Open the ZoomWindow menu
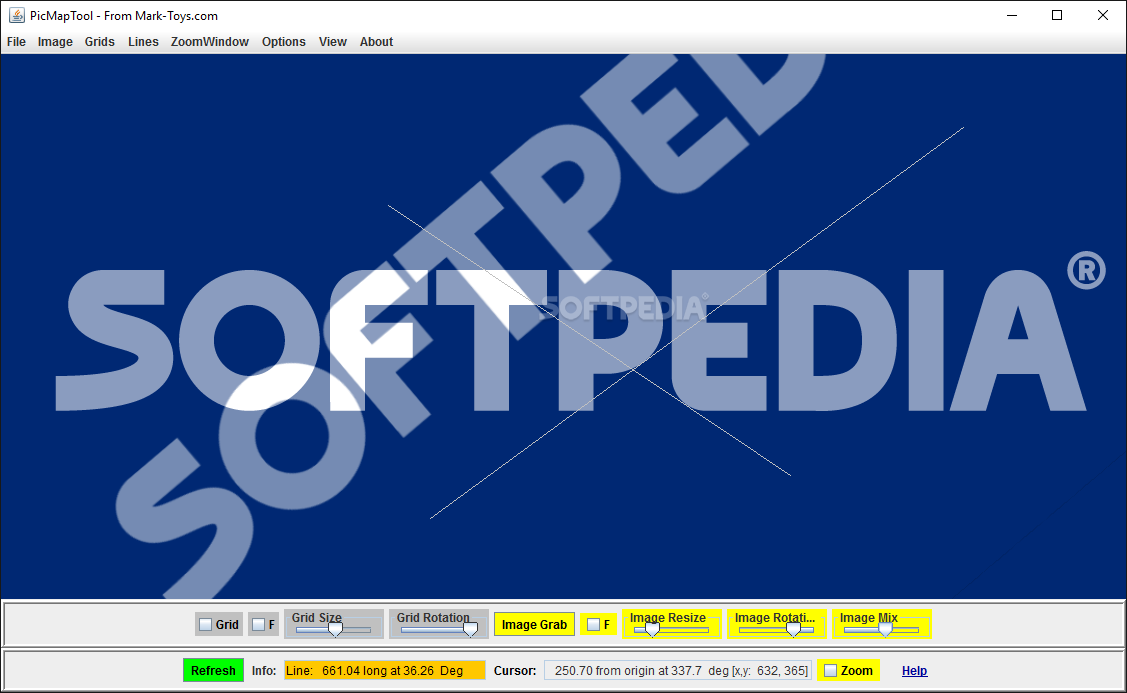 tap(210, 42)
